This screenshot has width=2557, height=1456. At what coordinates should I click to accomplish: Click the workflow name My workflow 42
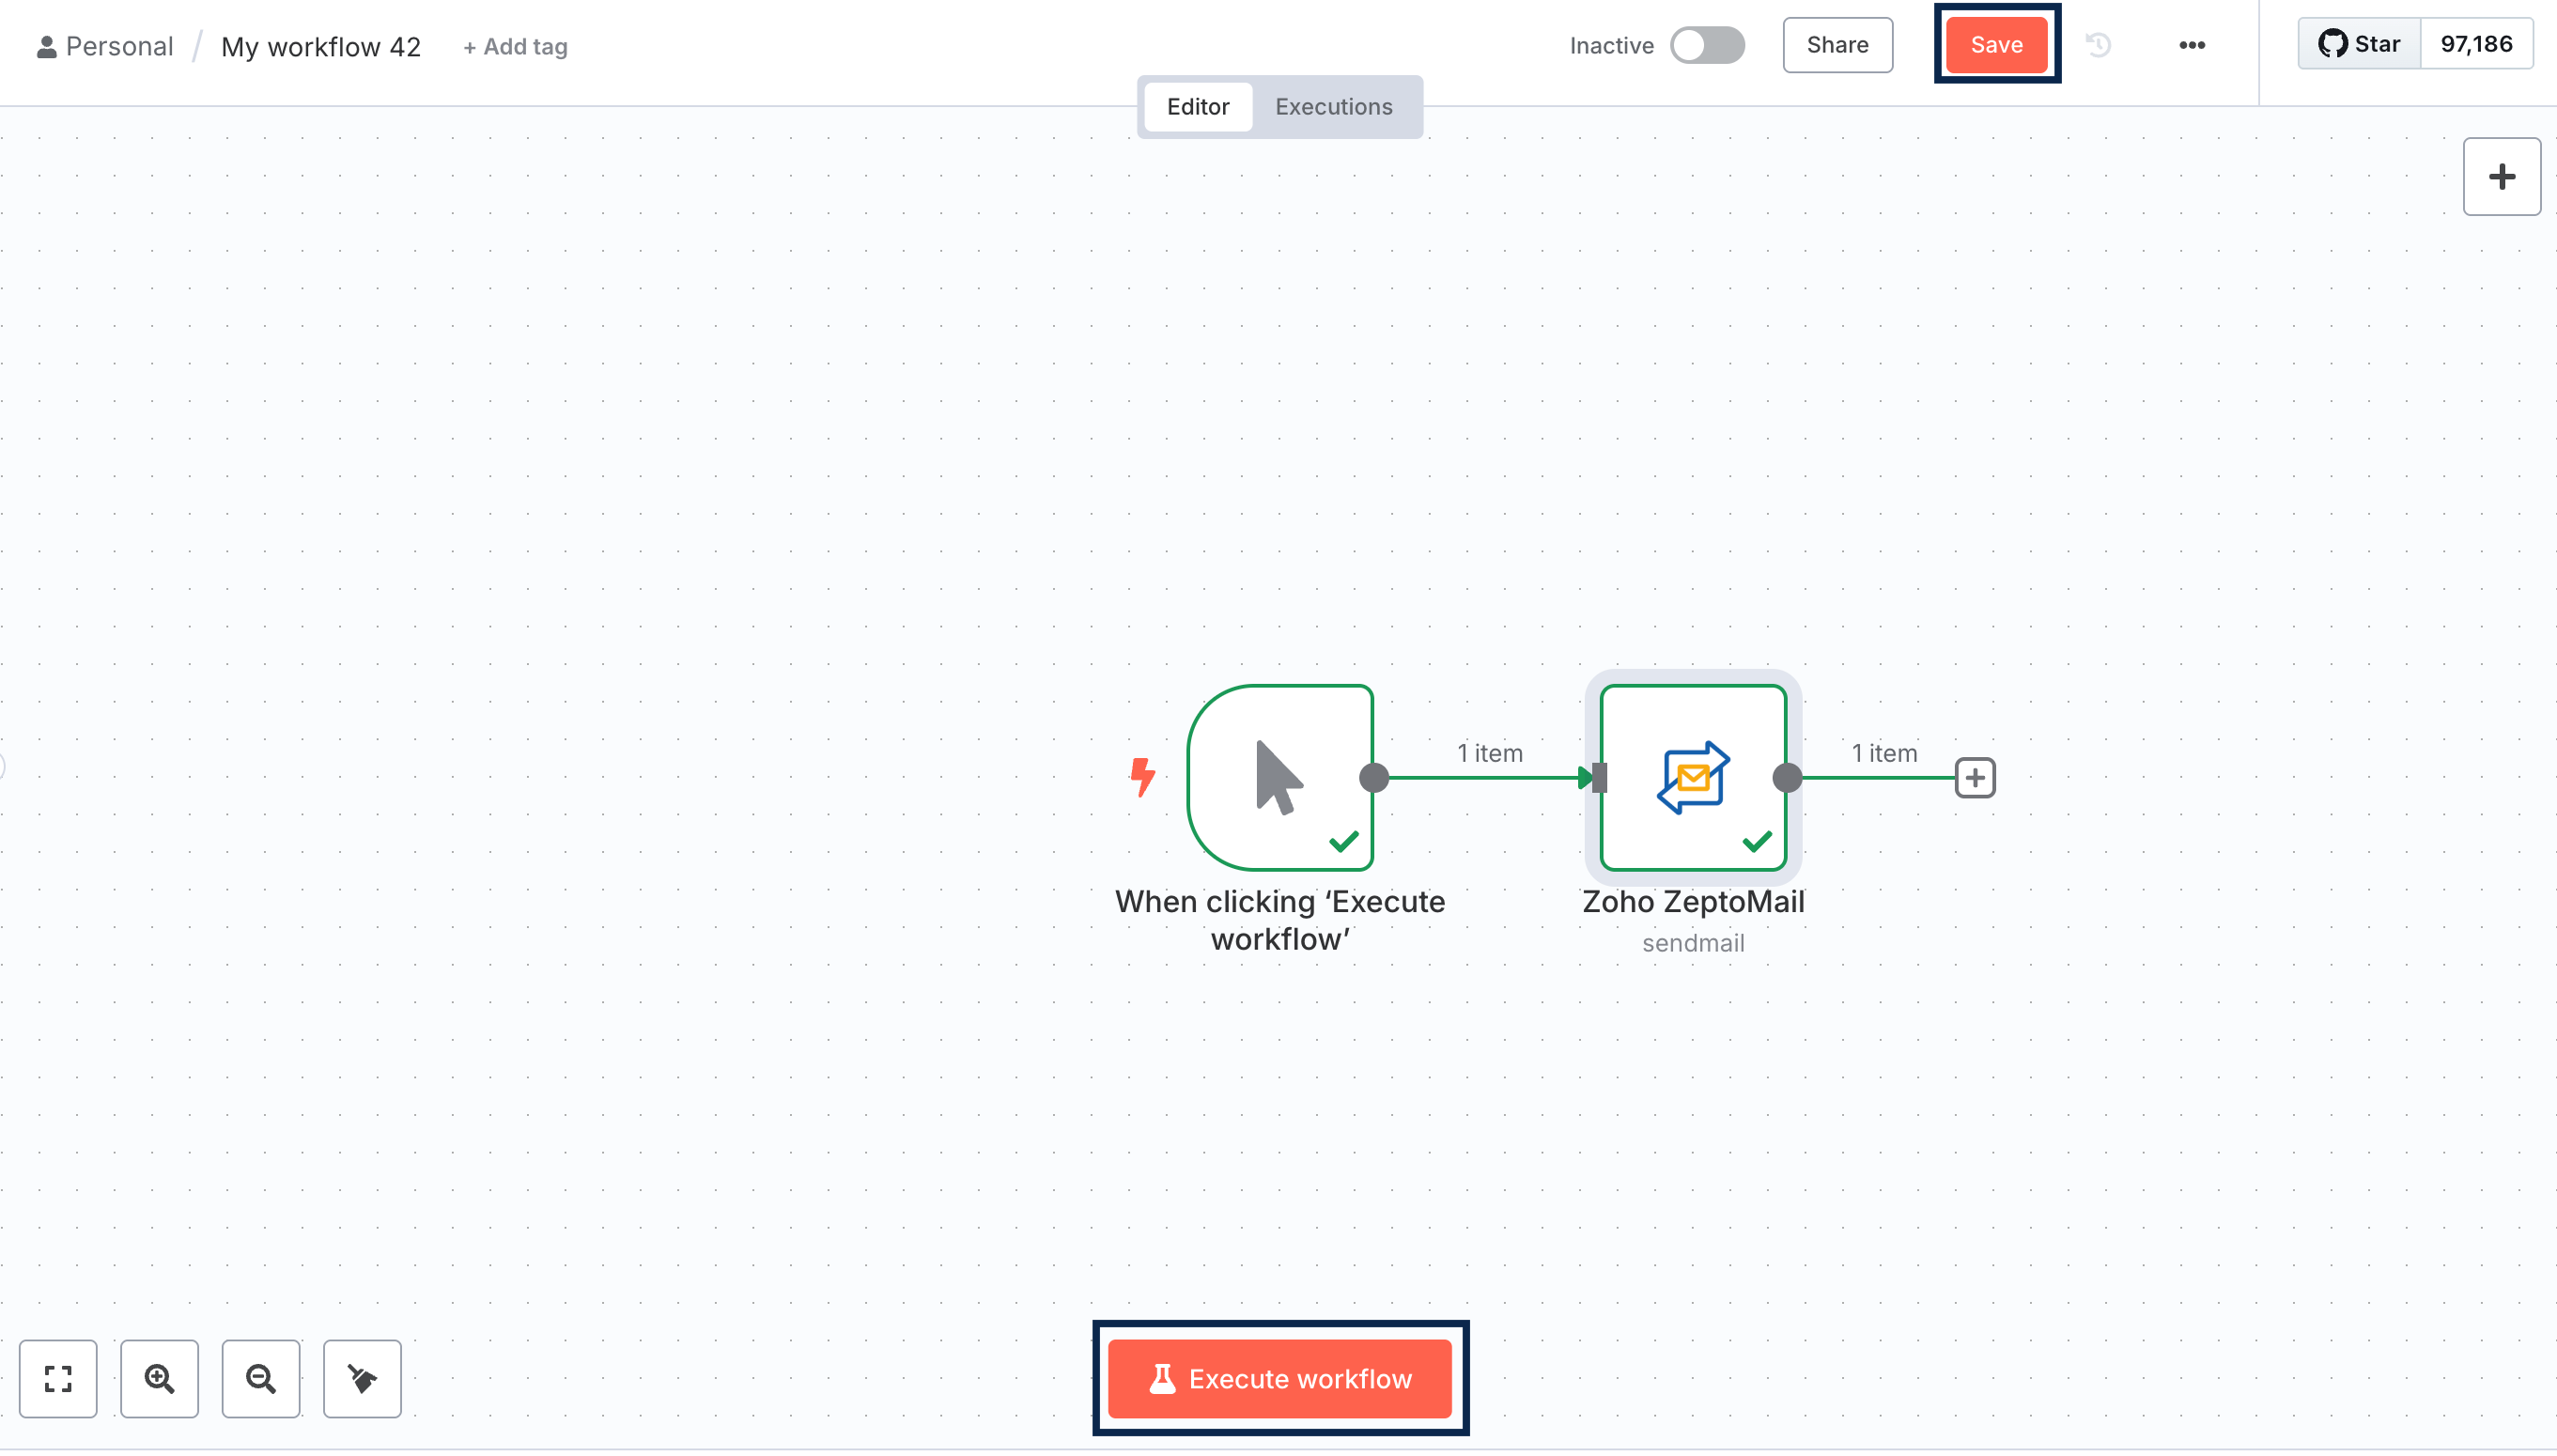[320, 47]
